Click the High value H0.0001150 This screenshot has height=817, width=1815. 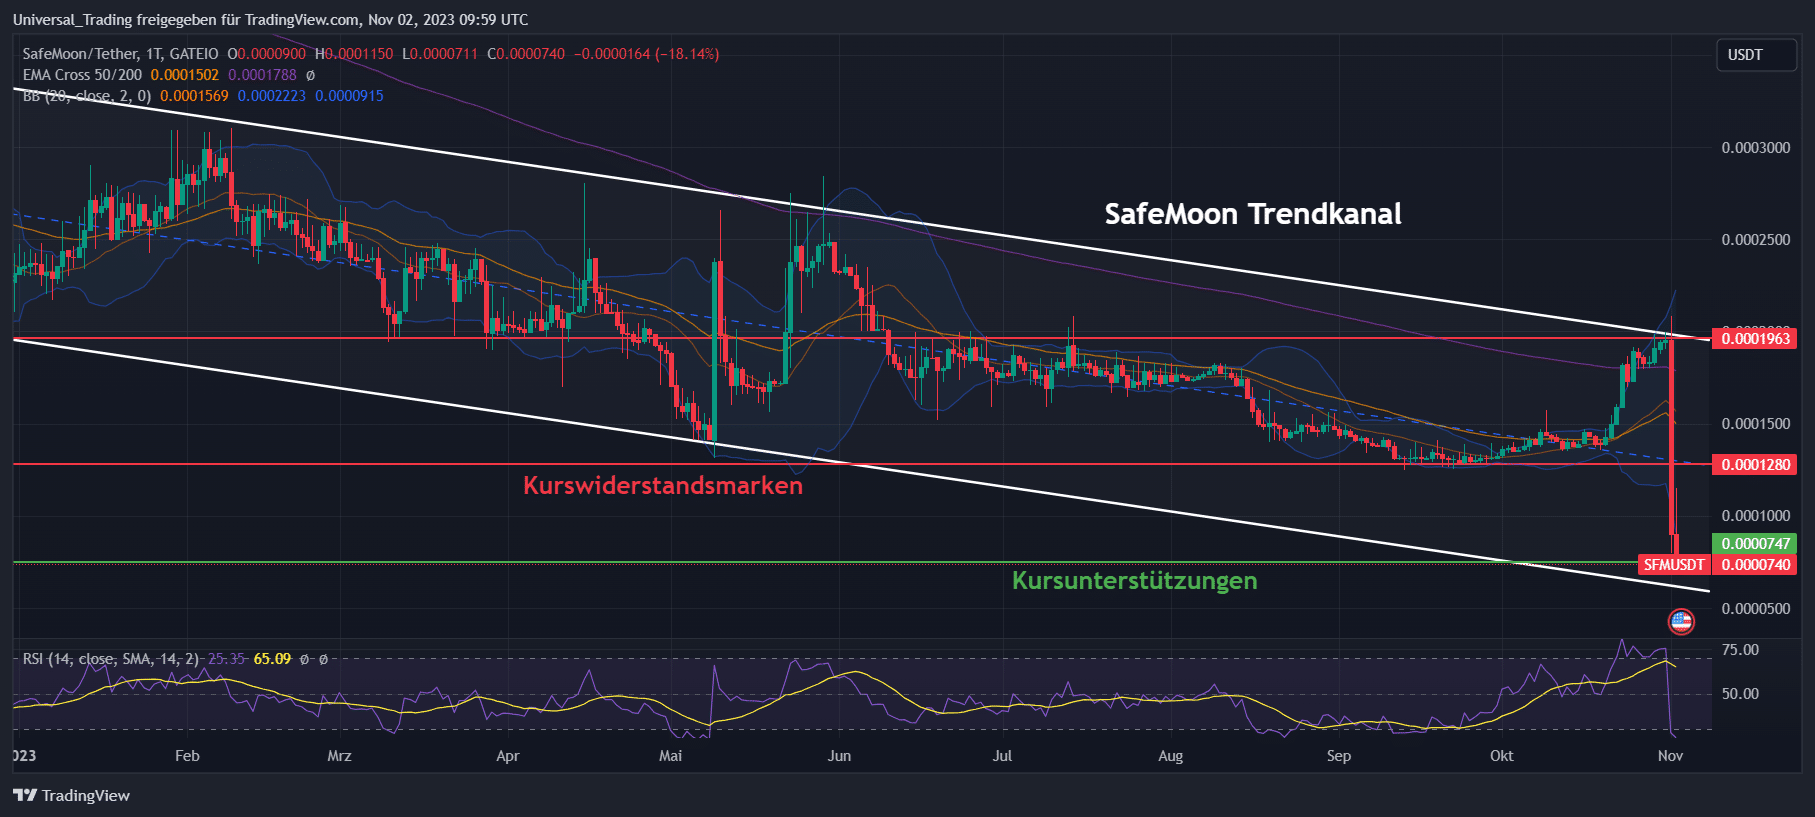coord(354,54)
